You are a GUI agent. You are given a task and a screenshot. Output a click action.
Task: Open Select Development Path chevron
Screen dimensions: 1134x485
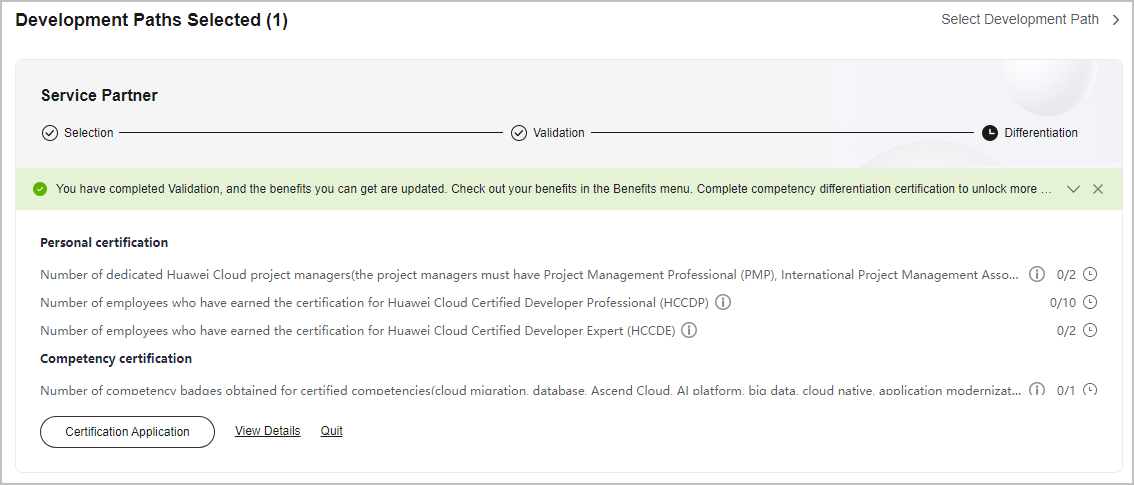coord(1116,20)
